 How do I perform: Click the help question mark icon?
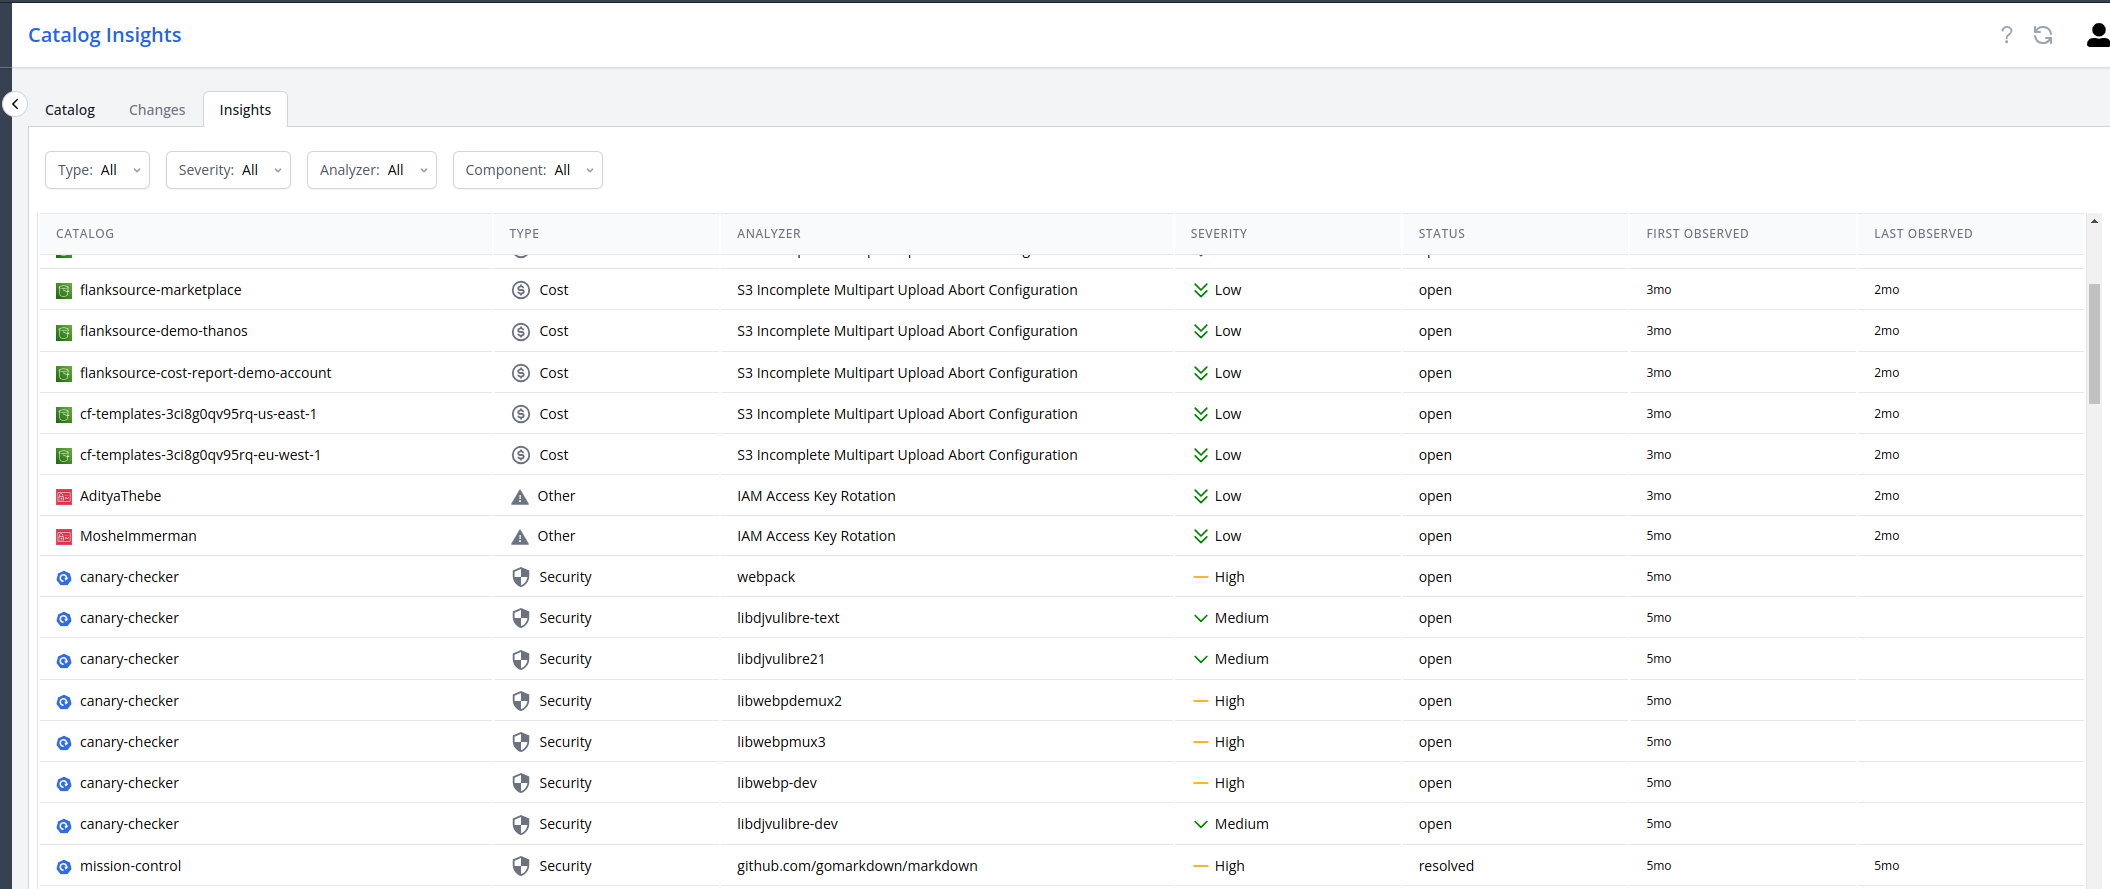click(2006, 35)
